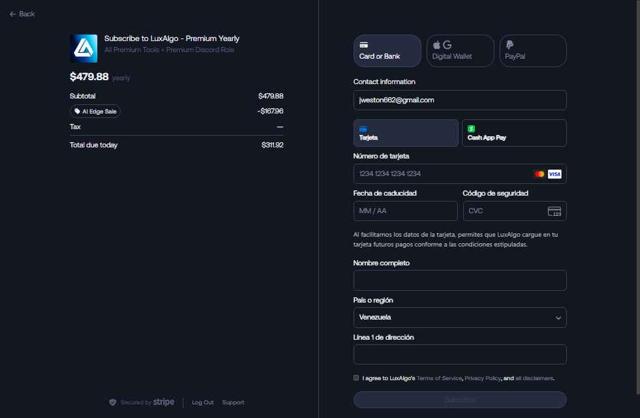Viewport: 640px width, 418px height.
Task: Click the tag icon in AI Edge Sale
Action: [x=77, y=111]
